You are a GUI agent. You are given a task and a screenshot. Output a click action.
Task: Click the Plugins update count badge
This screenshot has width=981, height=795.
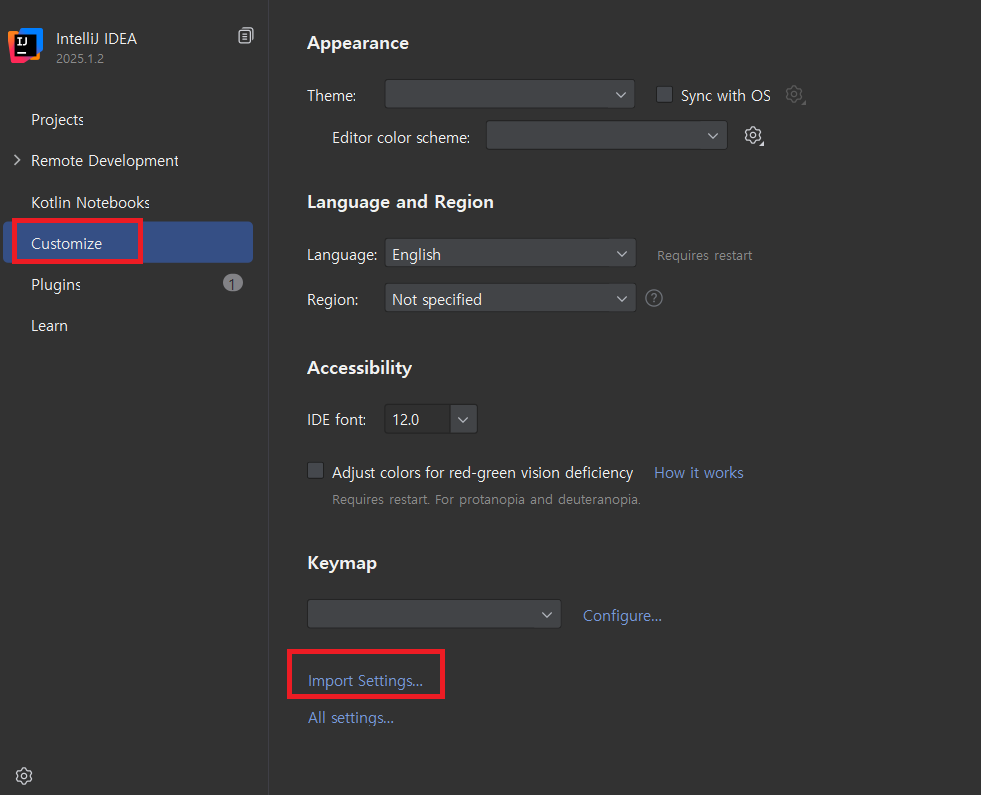pos(232,284)
